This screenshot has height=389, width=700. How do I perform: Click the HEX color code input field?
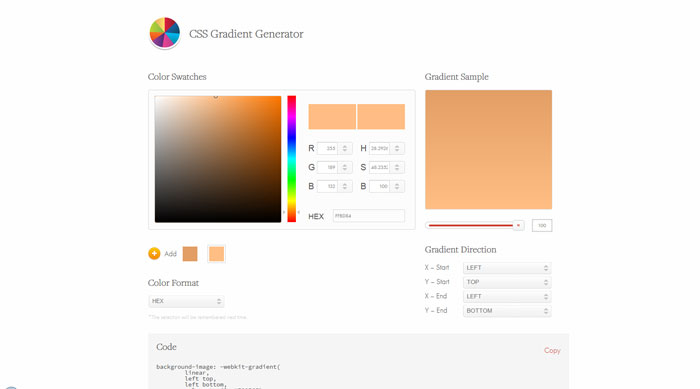click(x=369, y=216)
